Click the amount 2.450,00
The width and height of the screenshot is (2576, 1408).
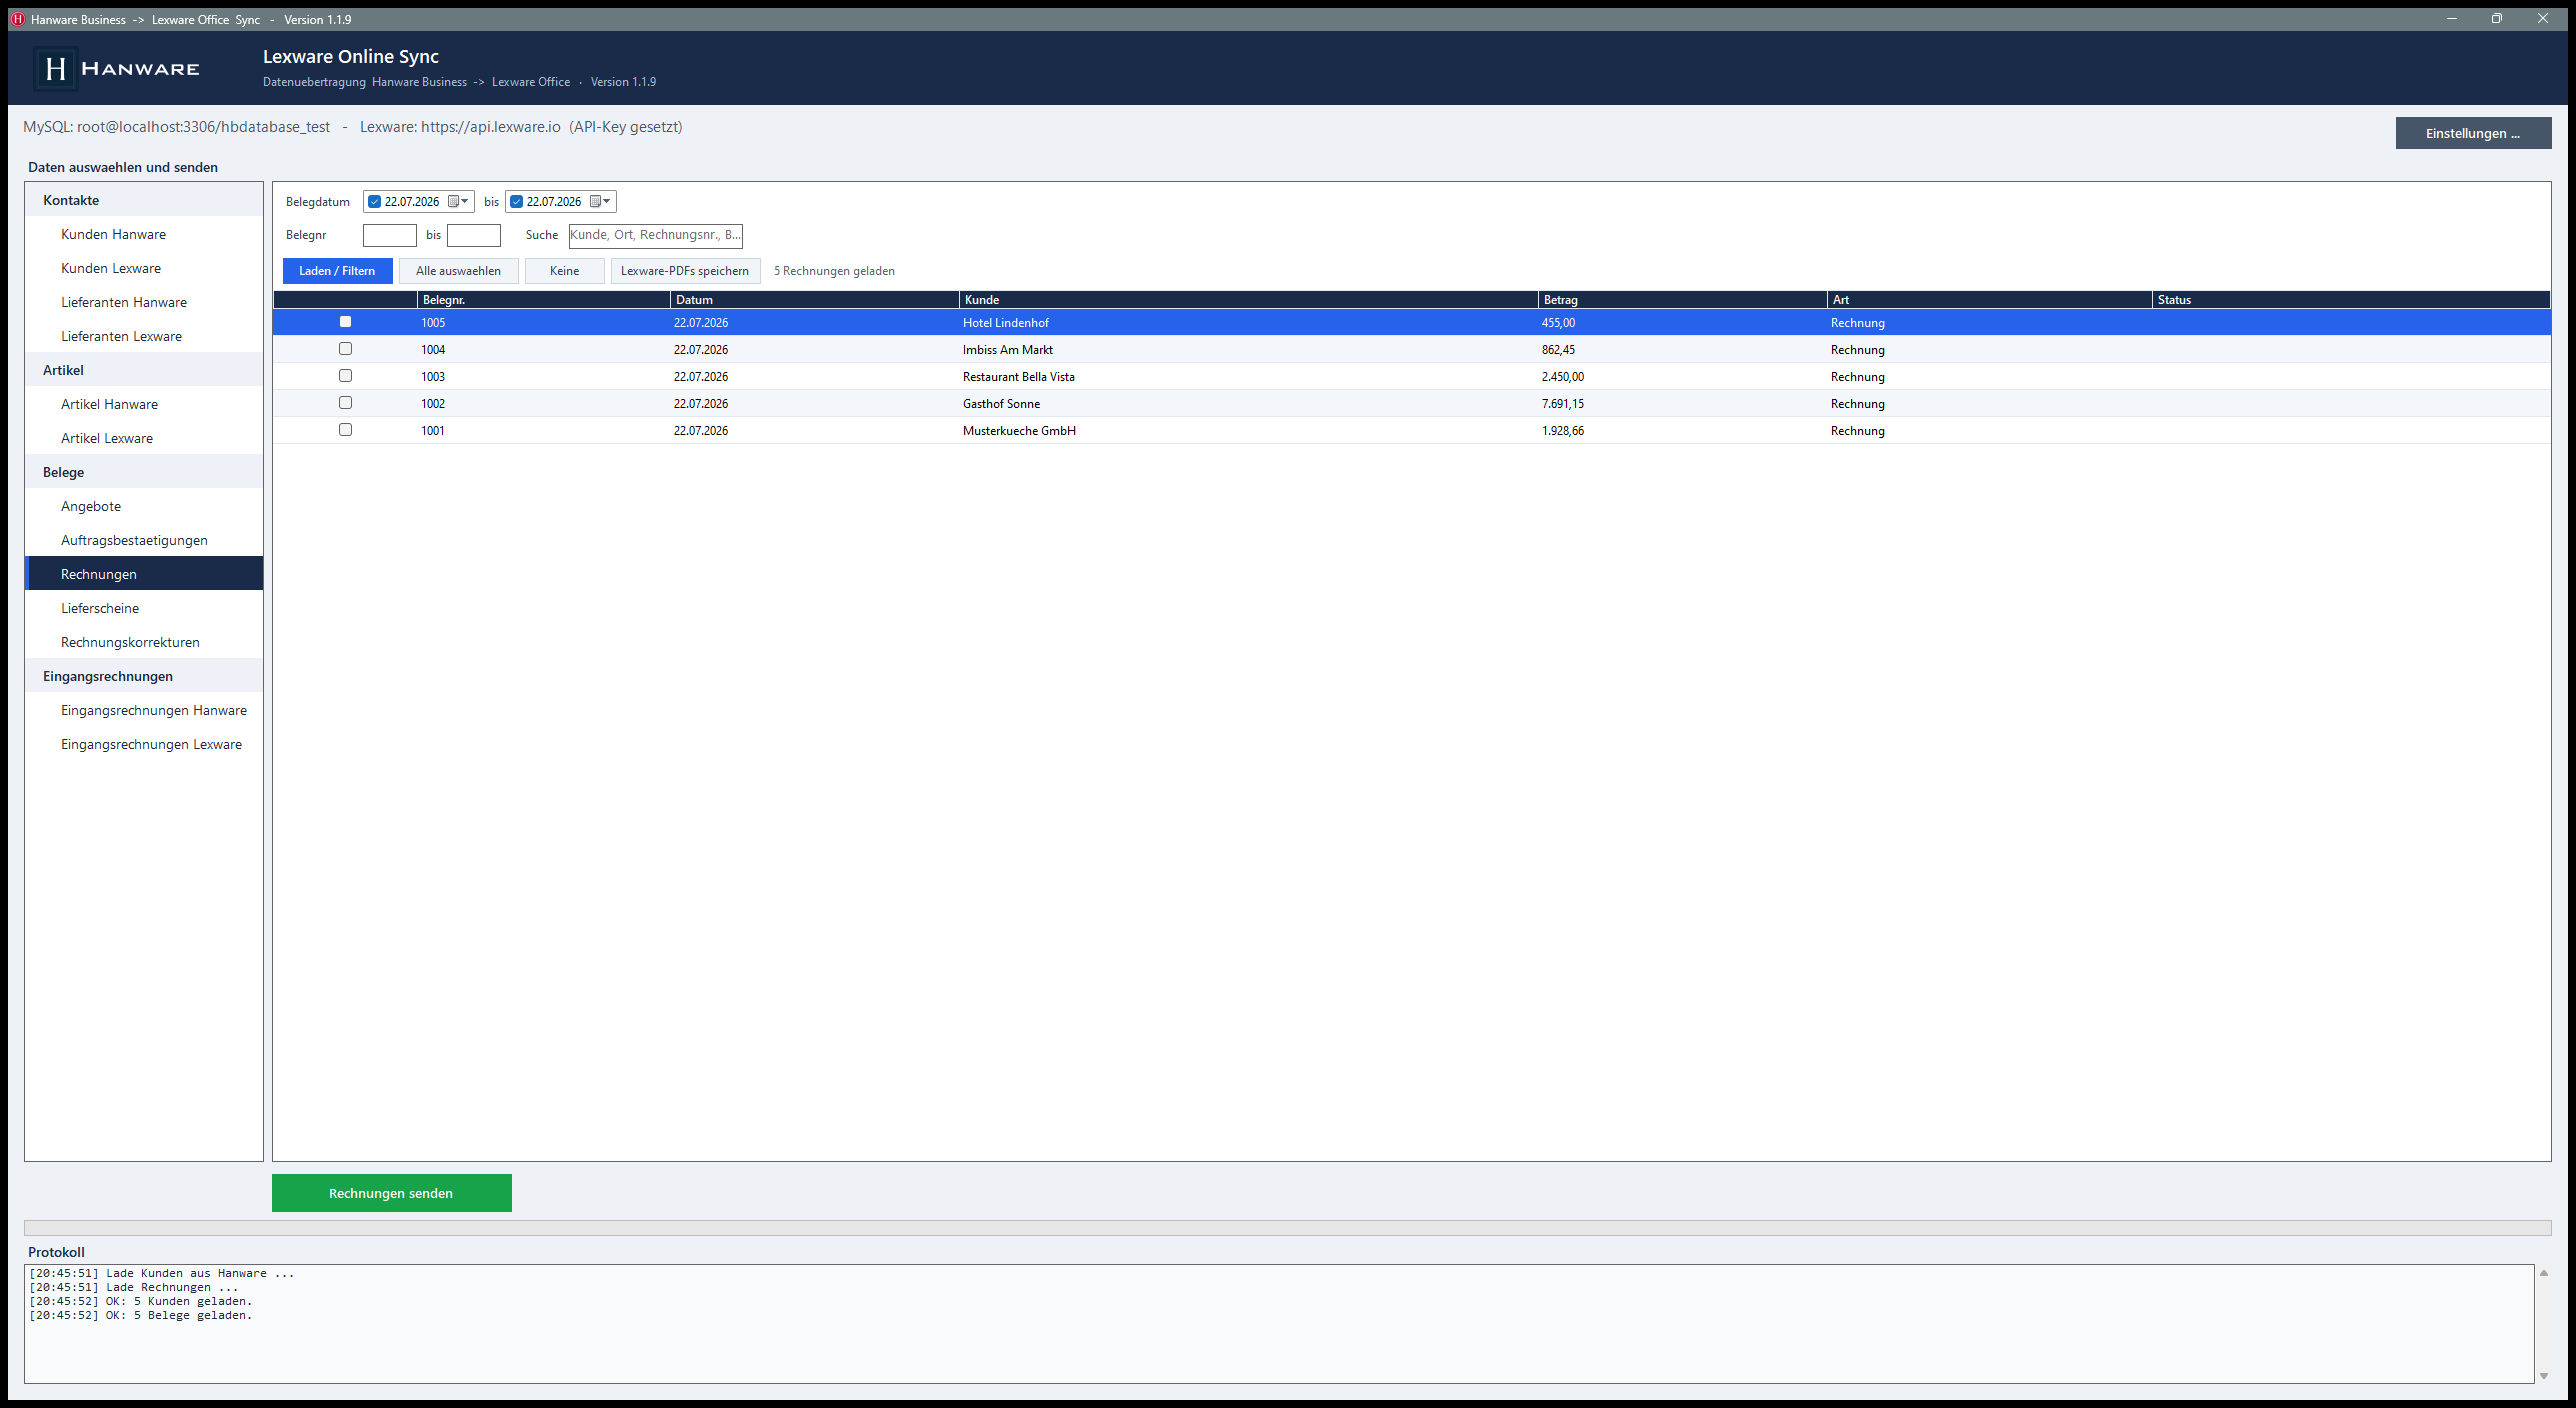pyautogui.click(x=1563, y=377)
